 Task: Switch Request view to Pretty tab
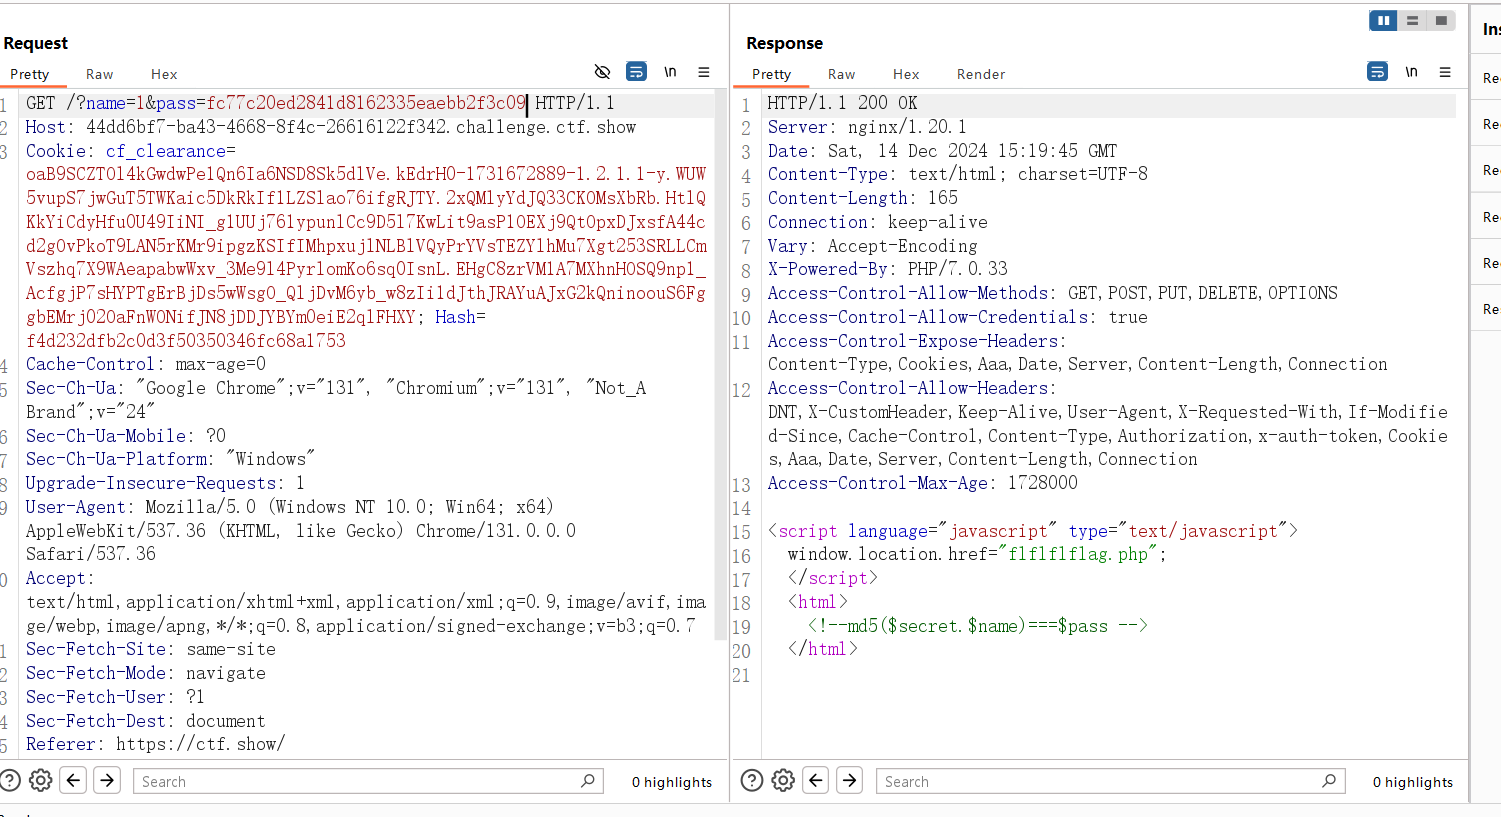pyautogui.click(x=30, y=74)
